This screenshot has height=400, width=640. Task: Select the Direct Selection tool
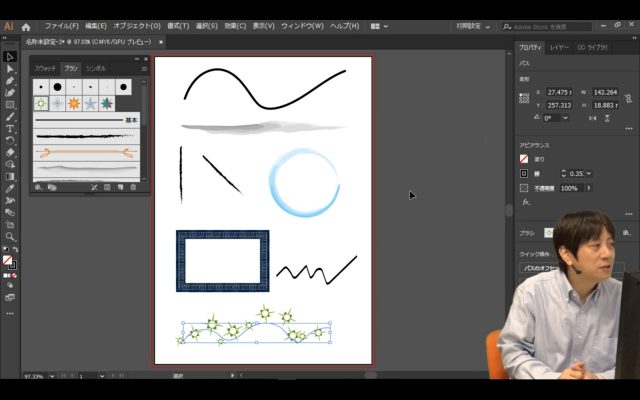coord(10,69)
